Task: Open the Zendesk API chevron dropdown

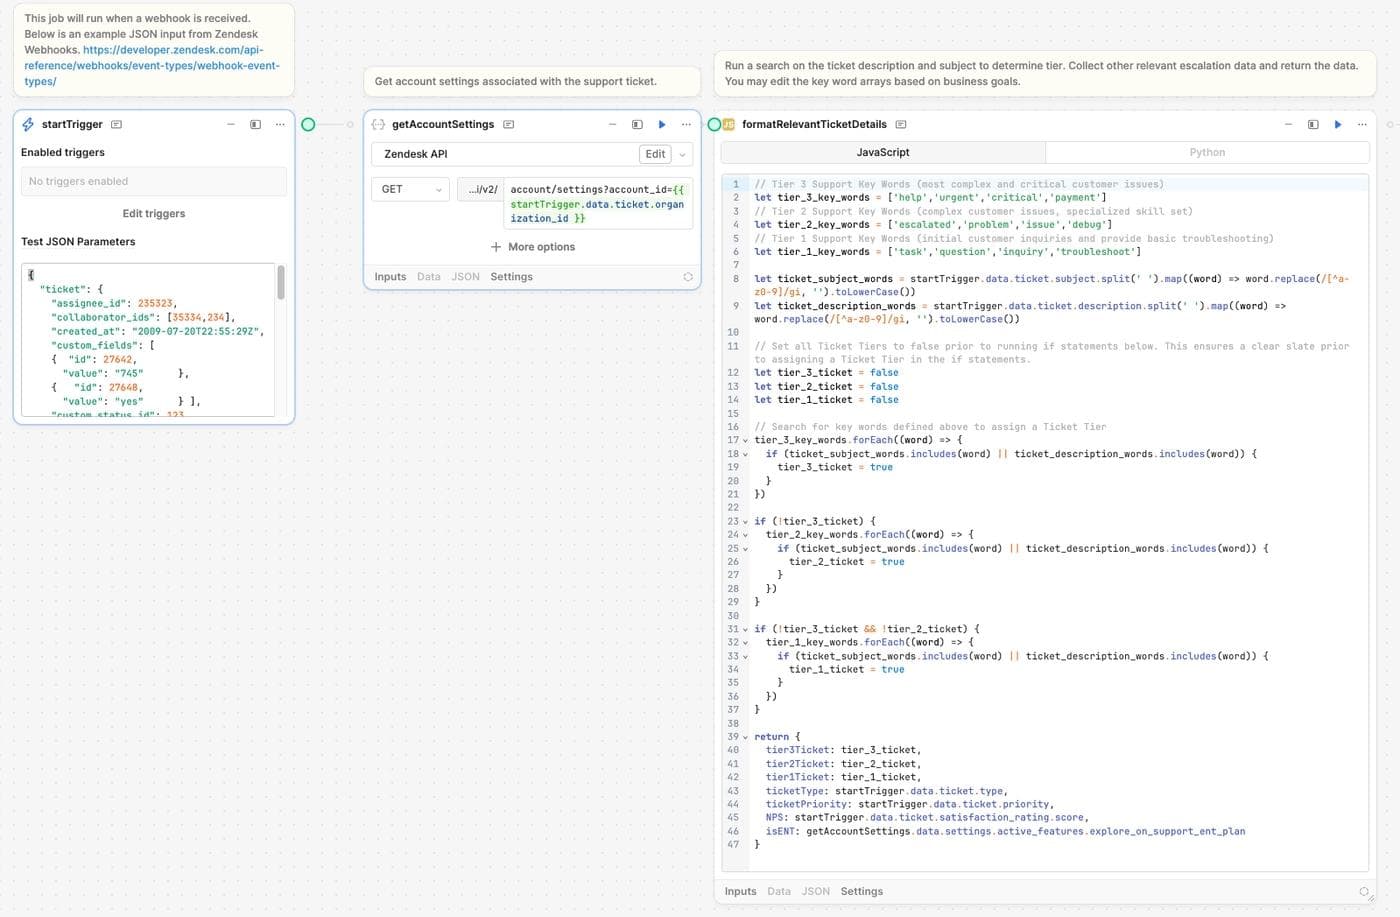Action: (x=681, y=154)
